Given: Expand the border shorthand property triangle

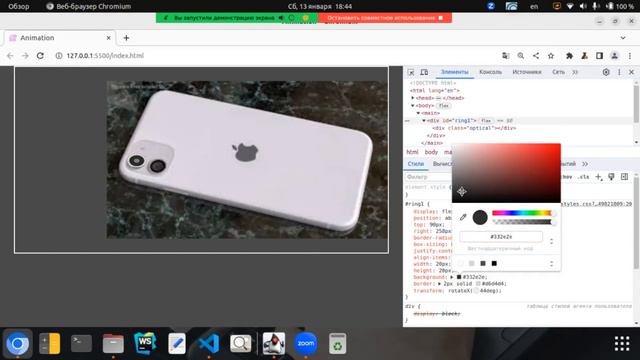Looking at the screenshot, I should click(x=440, y=284).
